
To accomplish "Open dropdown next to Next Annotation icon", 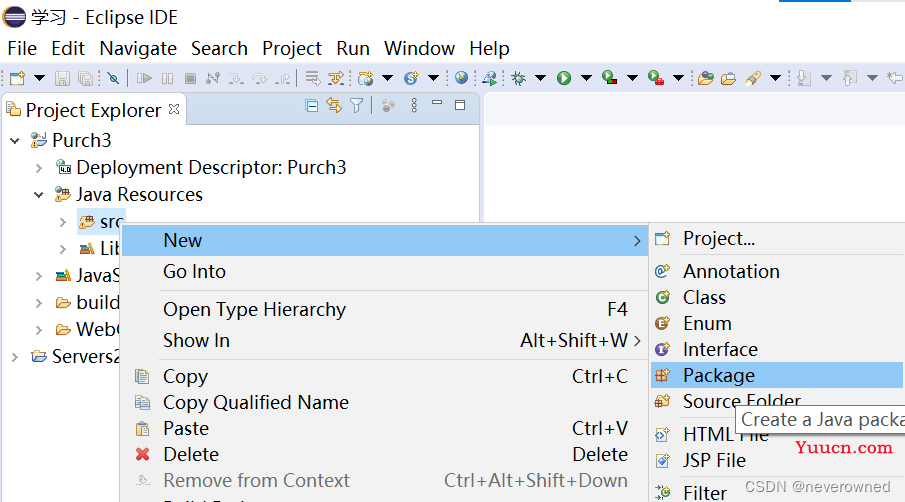I will coord(827,78).
